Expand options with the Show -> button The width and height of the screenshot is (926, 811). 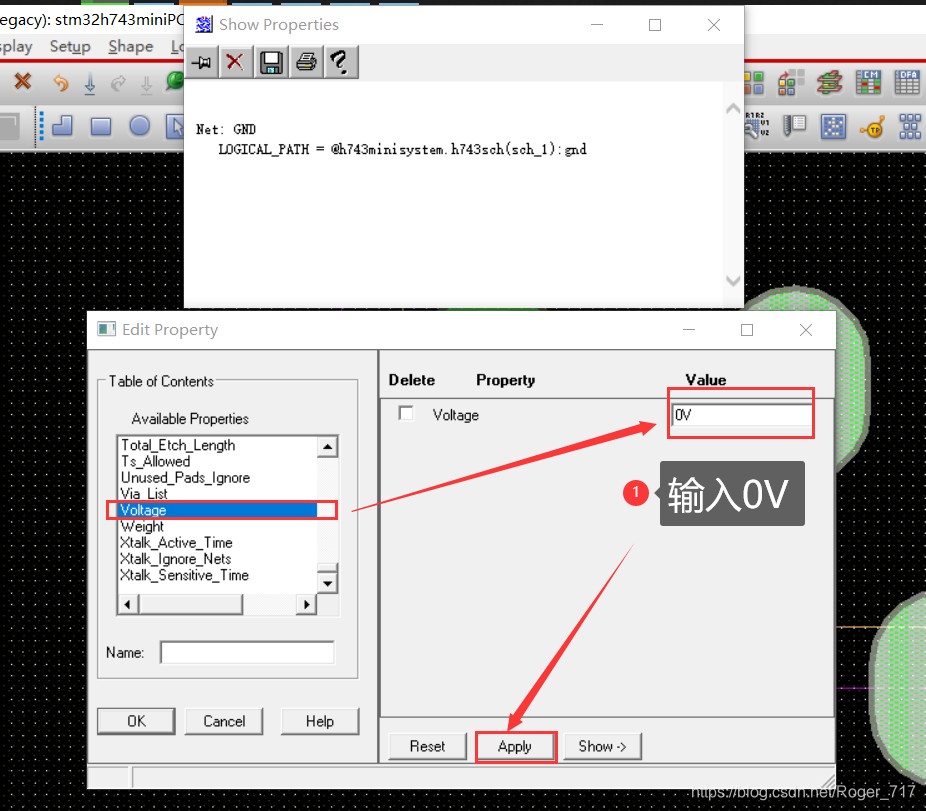tap(602, 746)
